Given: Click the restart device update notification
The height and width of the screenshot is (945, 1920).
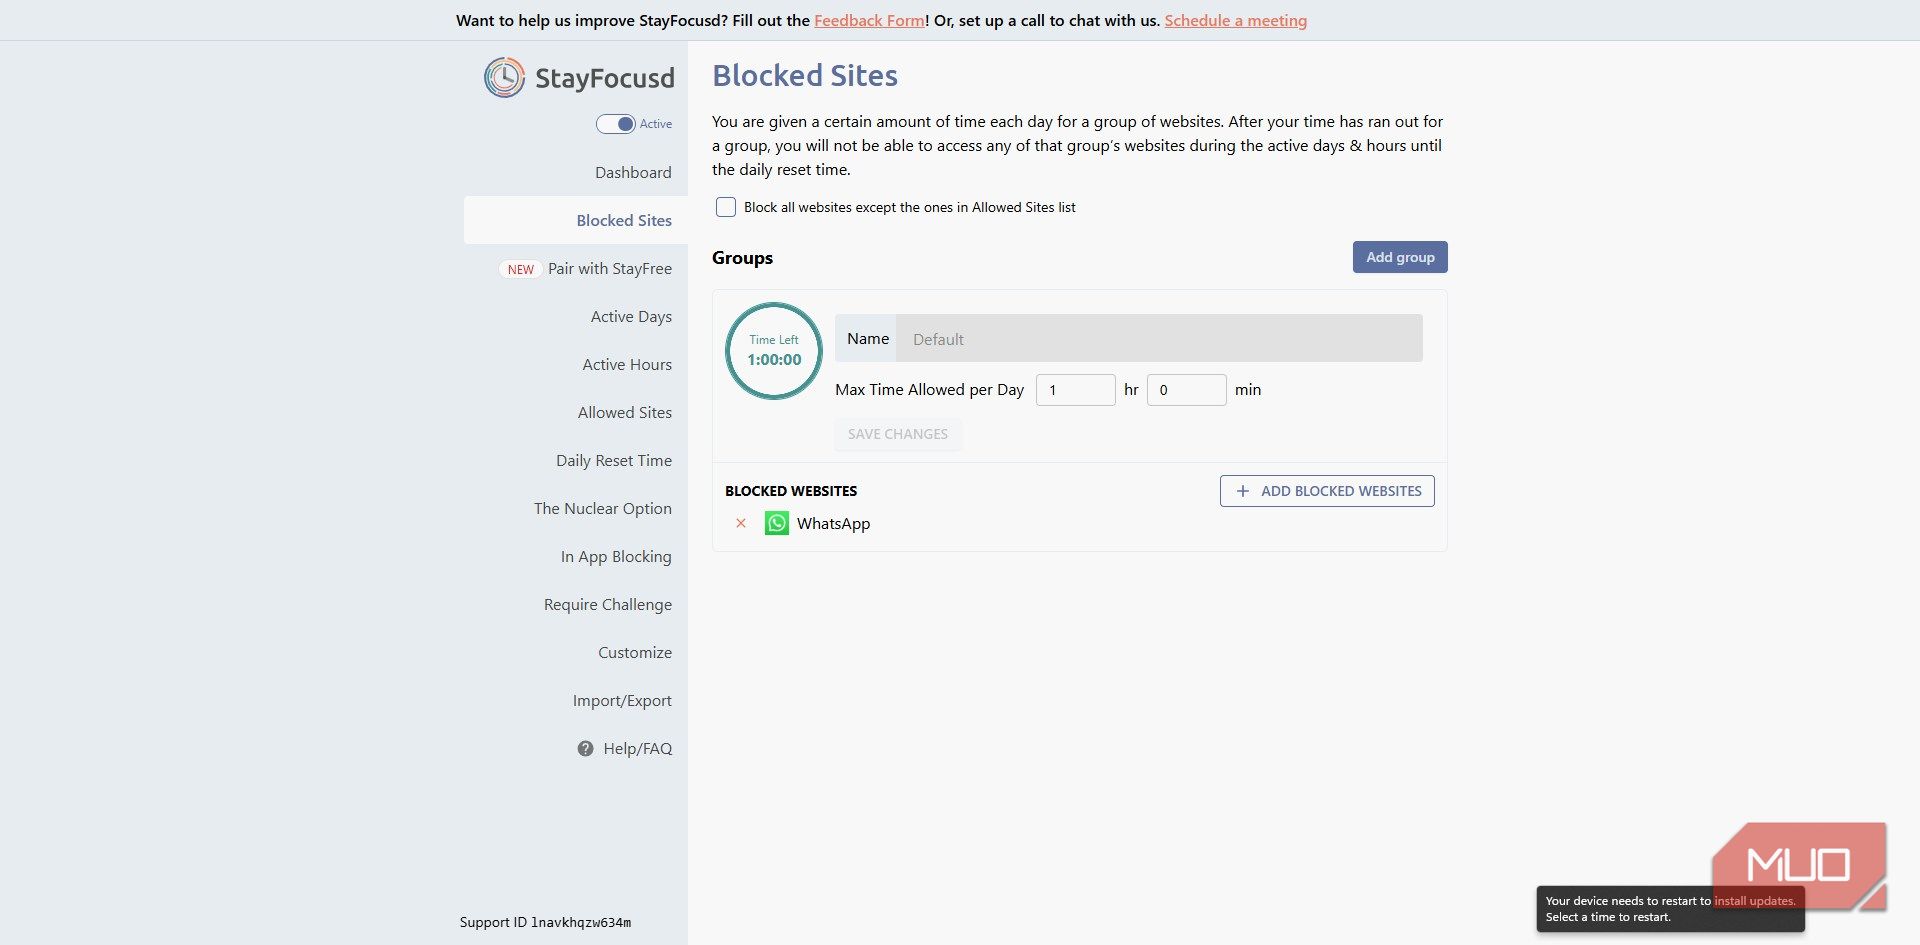Looking at the screenshot, I should tap(1670, 909).
